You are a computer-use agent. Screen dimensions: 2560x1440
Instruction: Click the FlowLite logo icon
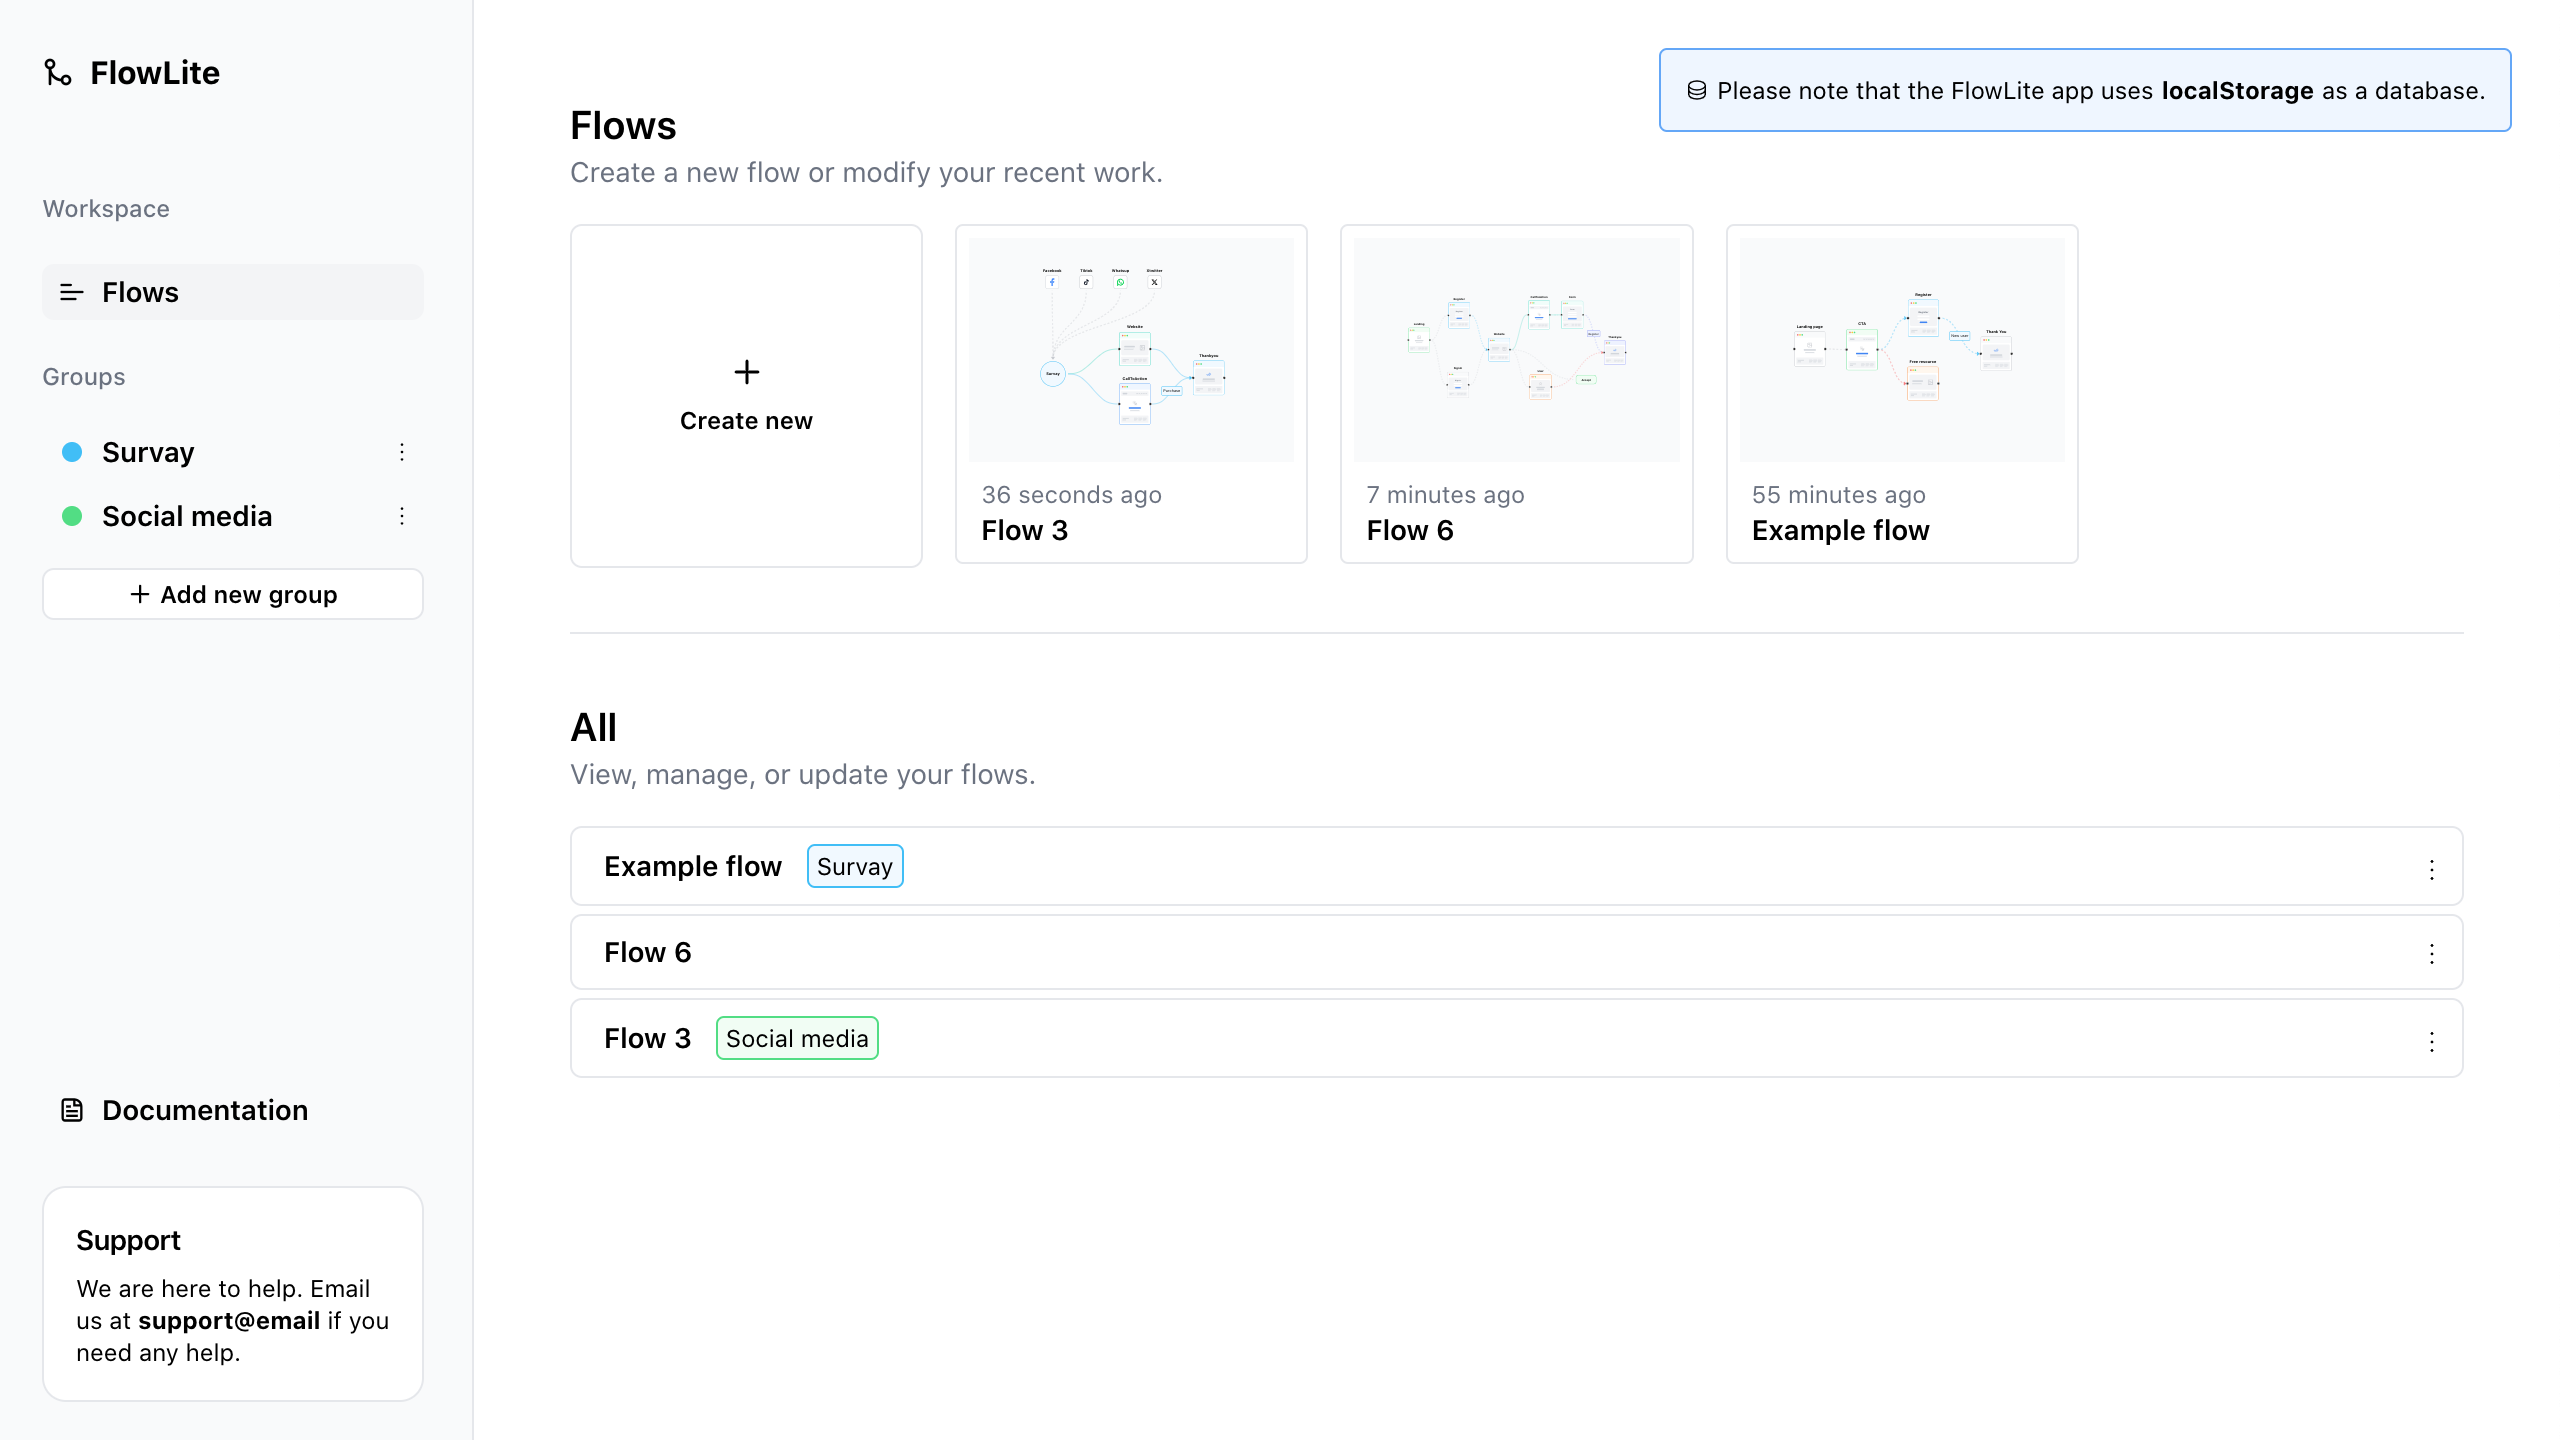(x=57, y=72)
